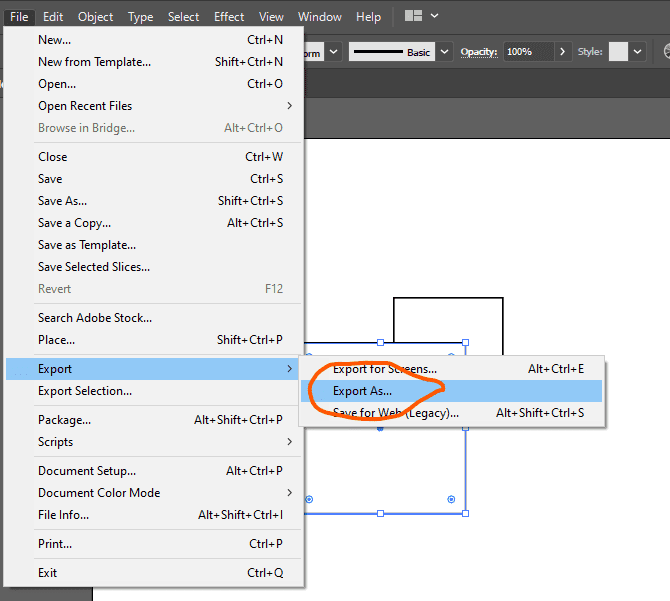The image size is (670, 601).
Task: Expand the Export submenu entry
Action: (152, 369)
